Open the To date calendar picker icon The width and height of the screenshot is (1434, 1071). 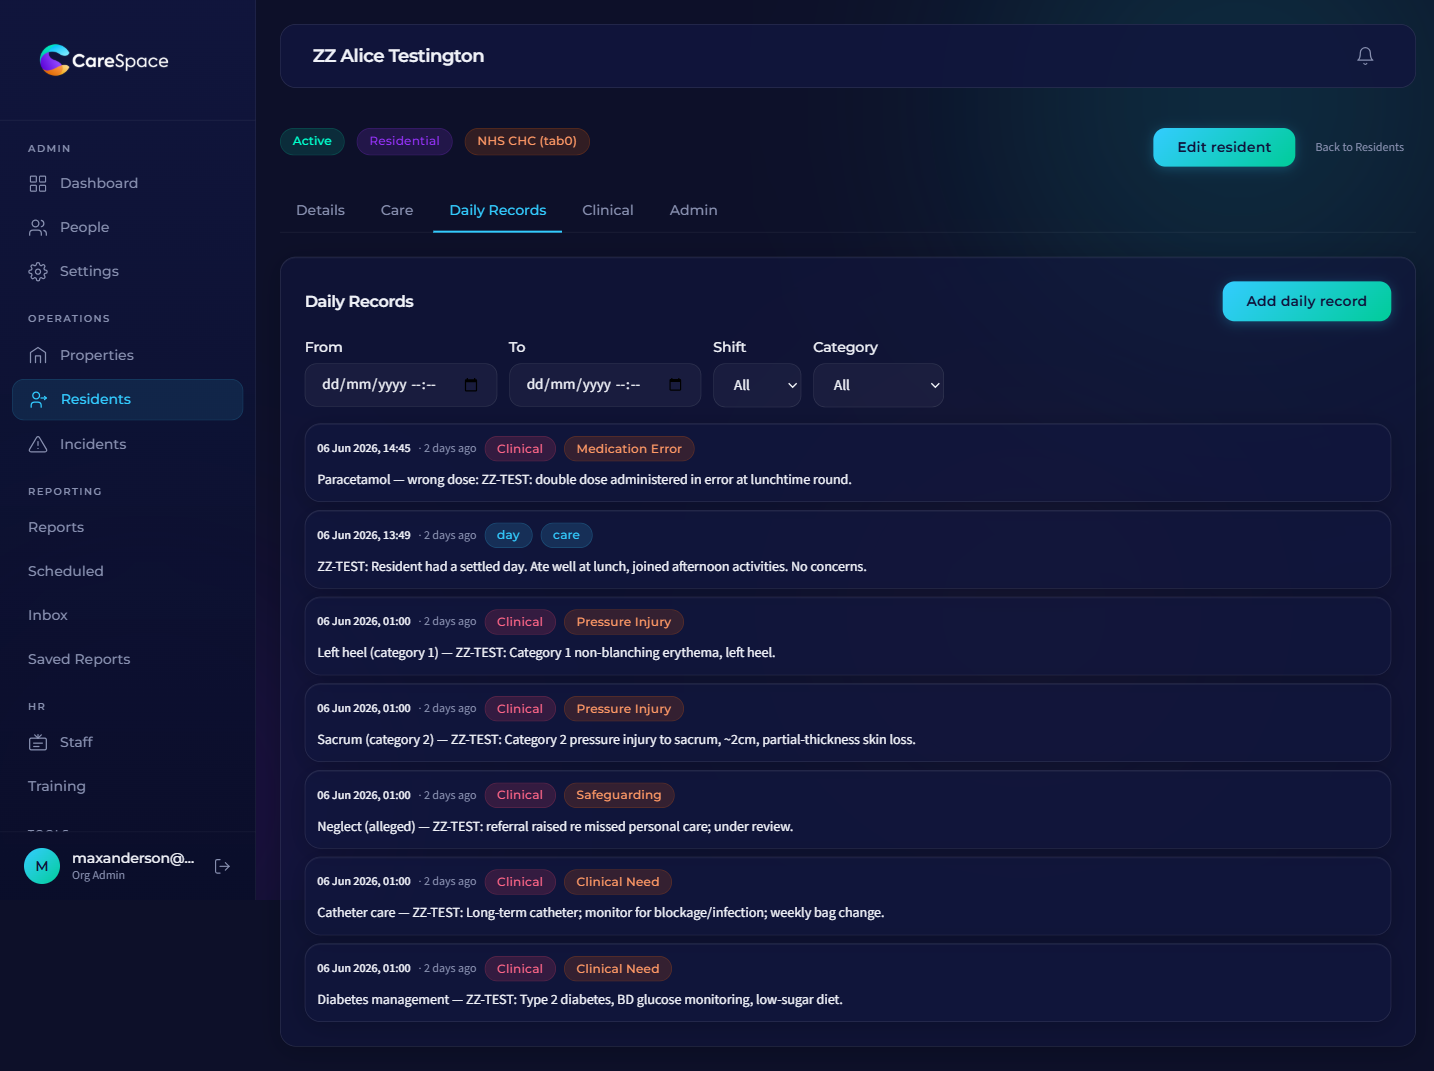675,385
